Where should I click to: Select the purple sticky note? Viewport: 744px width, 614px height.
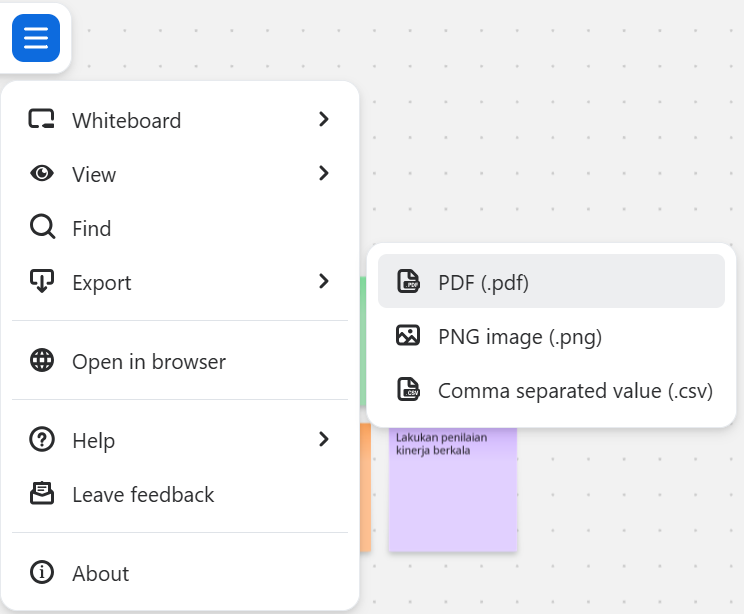click(x=452, y=500)
